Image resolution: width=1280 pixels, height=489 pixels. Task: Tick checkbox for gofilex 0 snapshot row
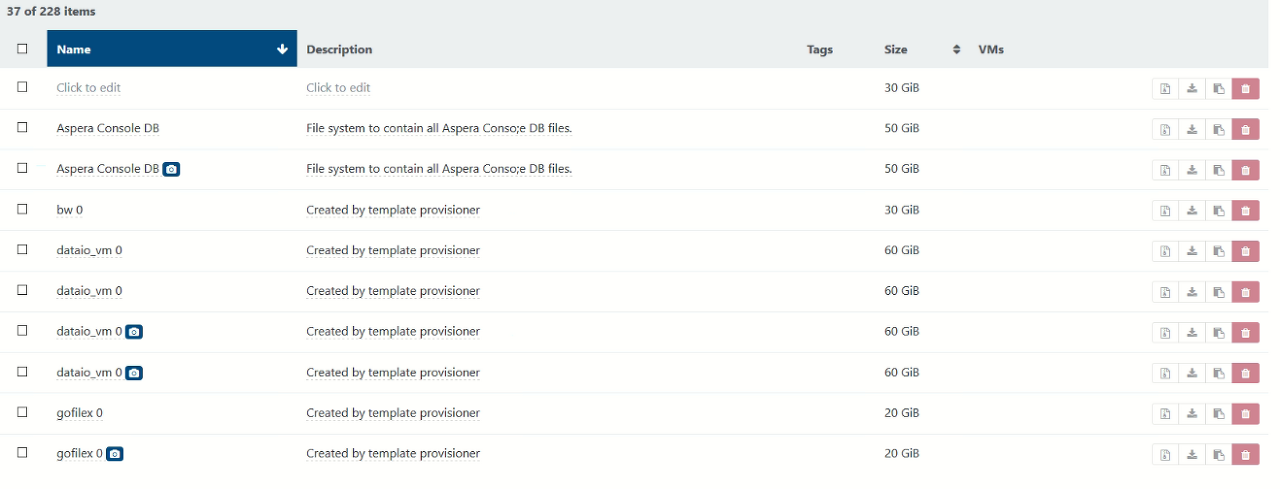[x=22, y=453]
